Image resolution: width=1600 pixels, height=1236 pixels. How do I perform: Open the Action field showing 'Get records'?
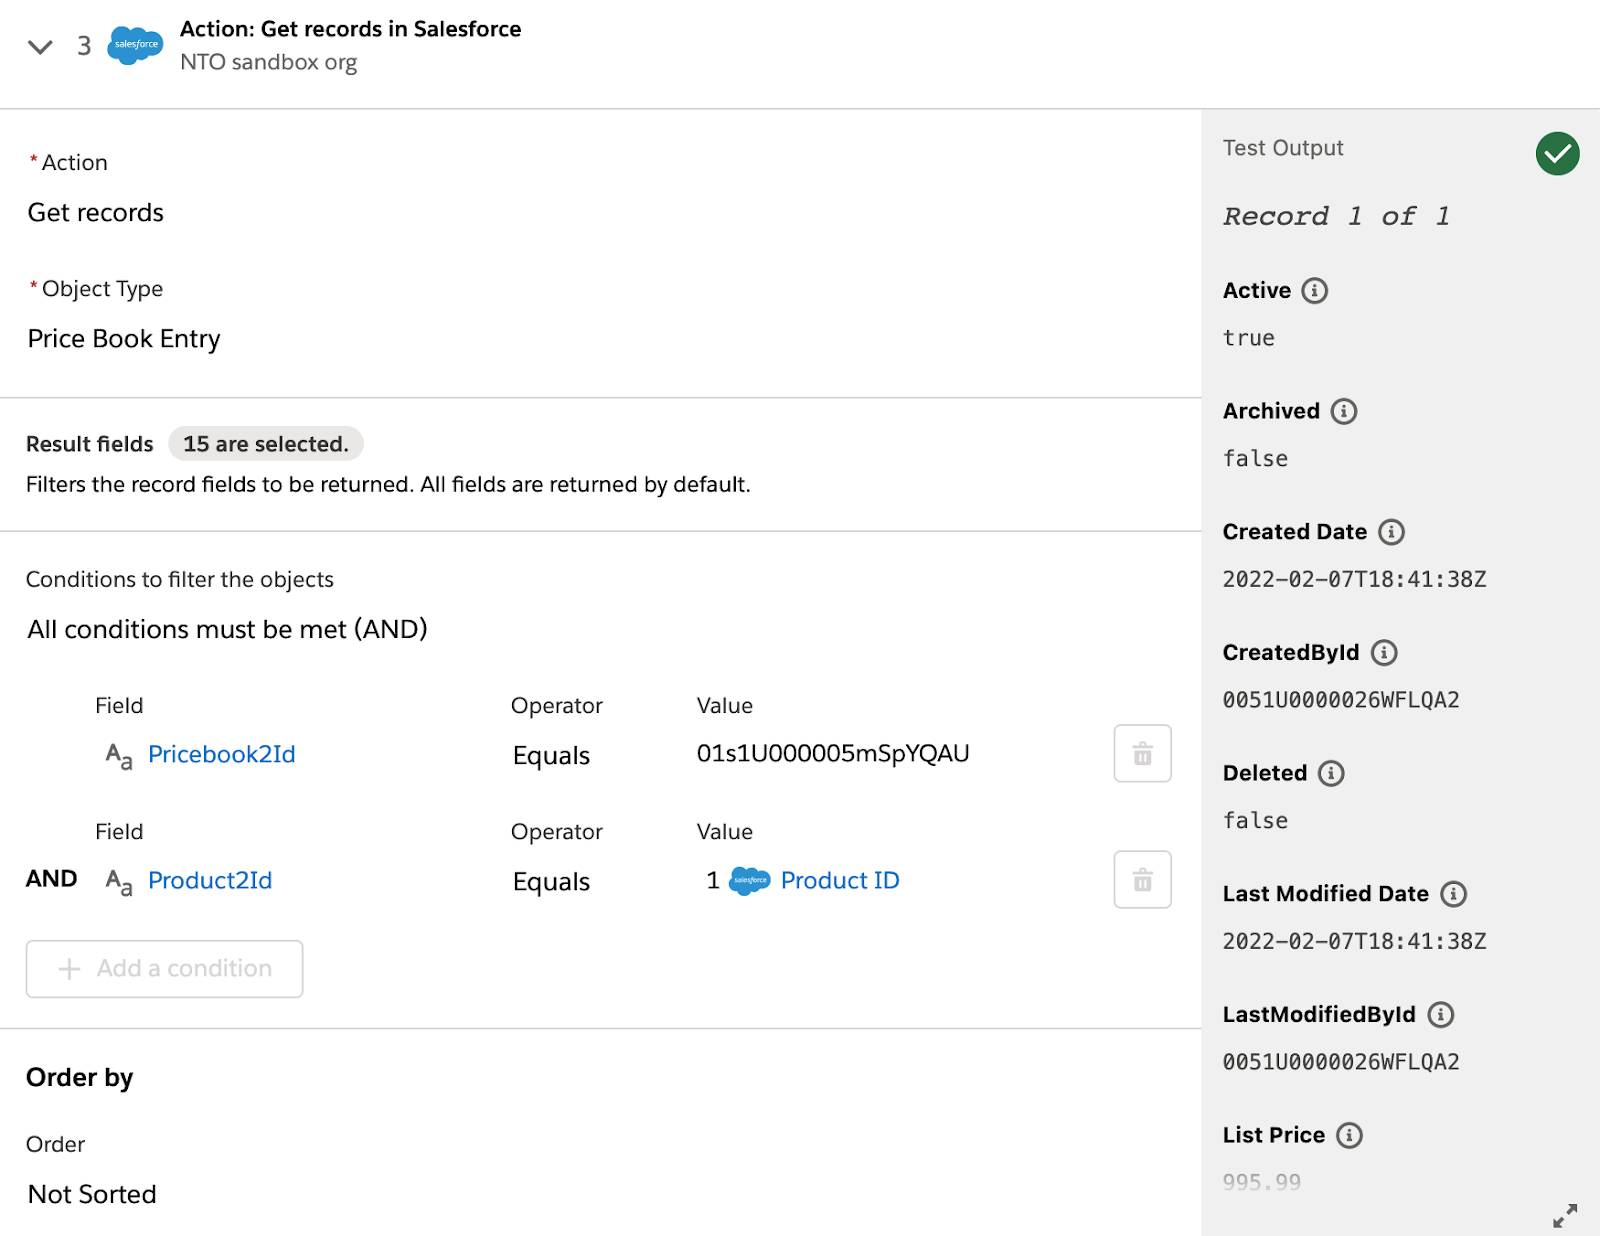click(x=96, y=212)
